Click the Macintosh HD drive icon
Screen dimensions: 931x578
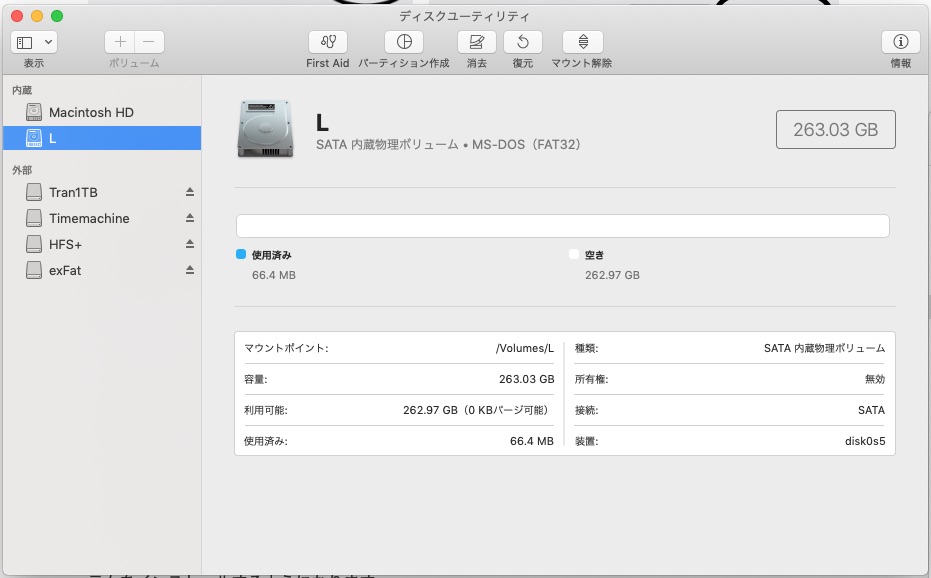pos(34,112)
